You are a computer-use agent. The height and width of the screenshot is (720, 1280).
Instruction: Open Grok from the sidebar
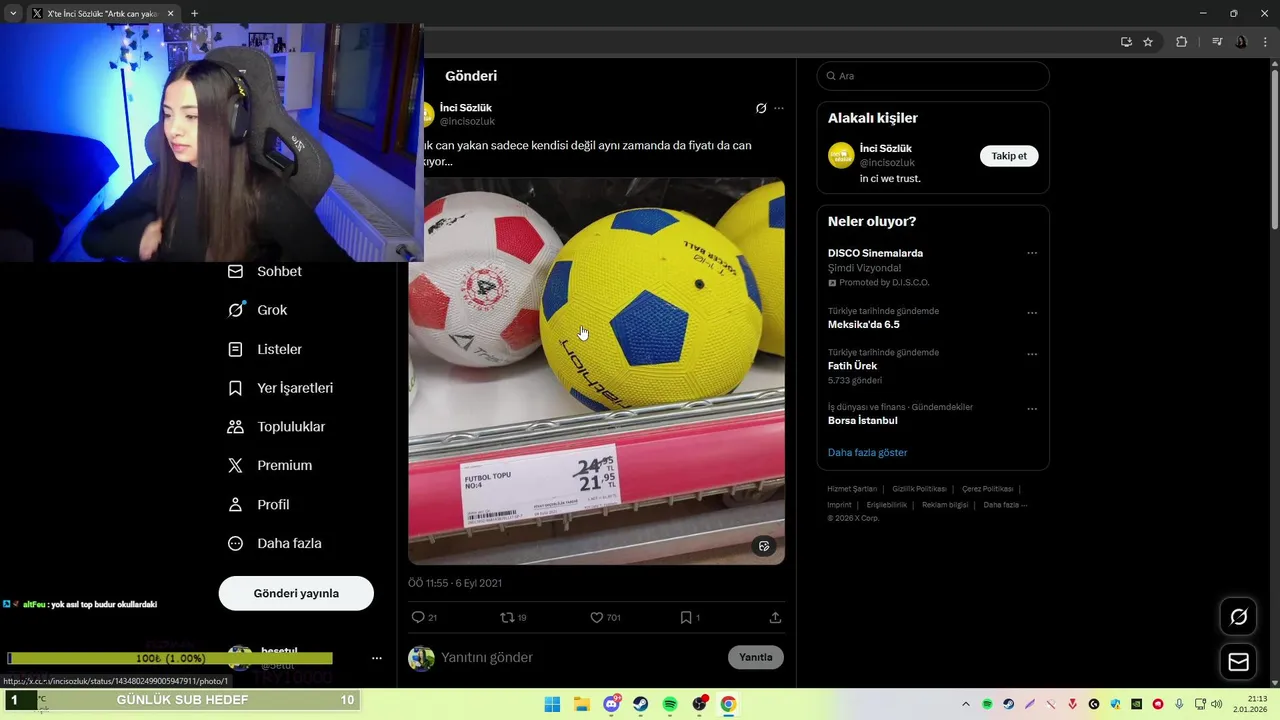pos(272,310)
